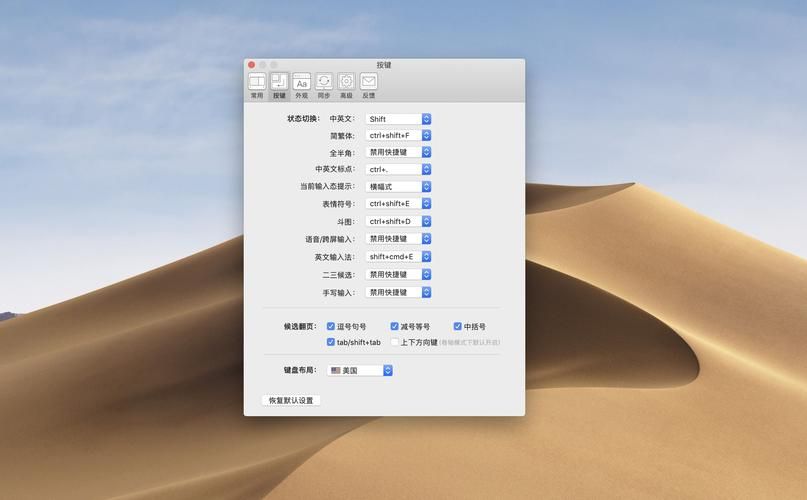Toggle the 减号等号 checkbox

point(395,326)
